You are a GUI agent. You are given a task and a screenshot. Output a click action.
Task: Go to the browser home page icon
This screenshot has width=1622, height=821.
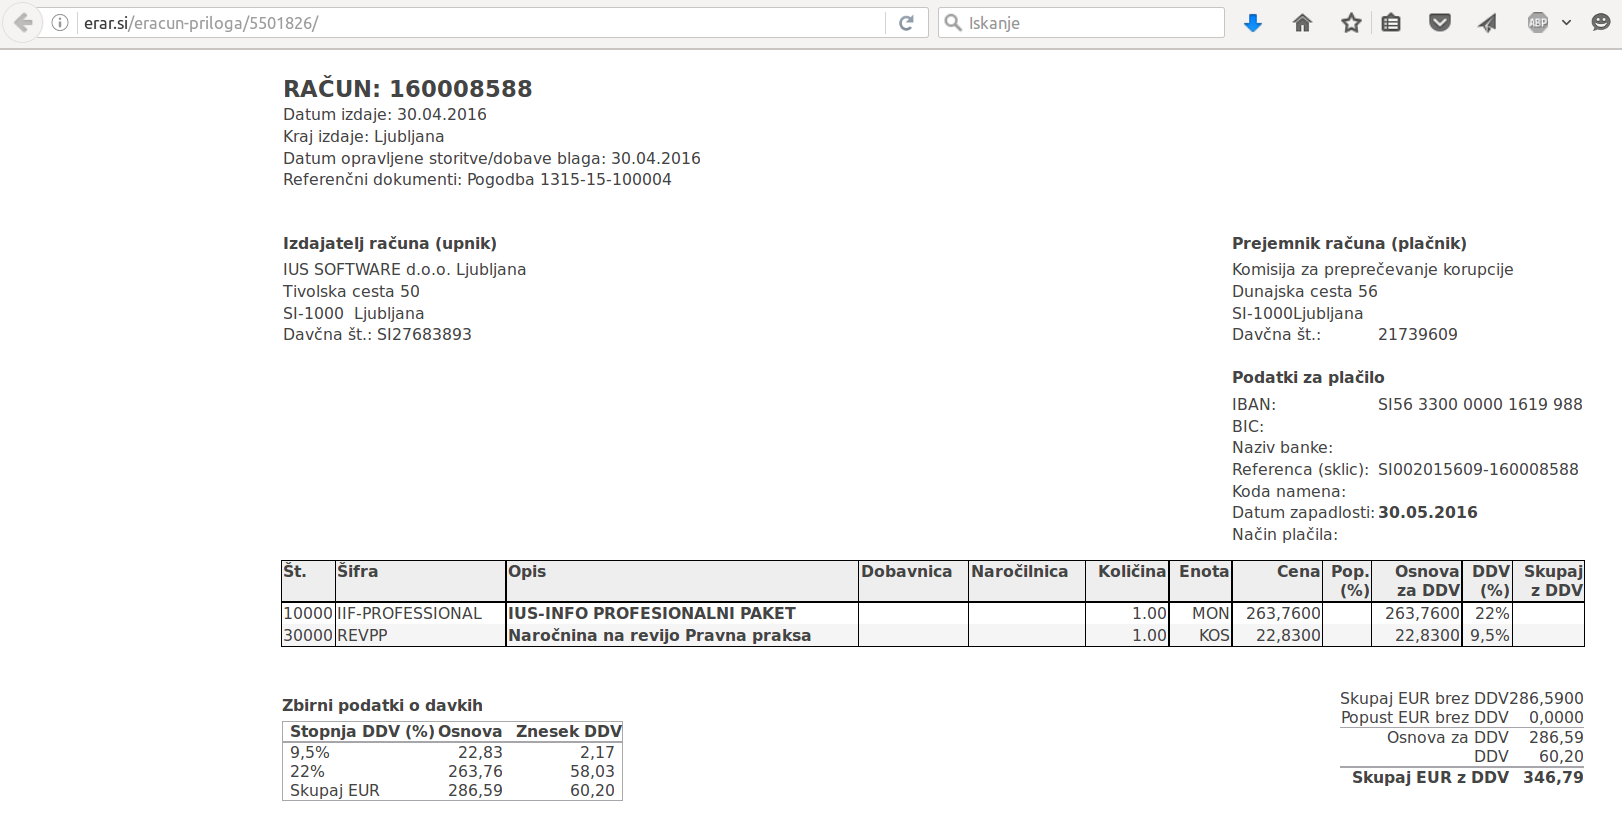point(1302,23)
